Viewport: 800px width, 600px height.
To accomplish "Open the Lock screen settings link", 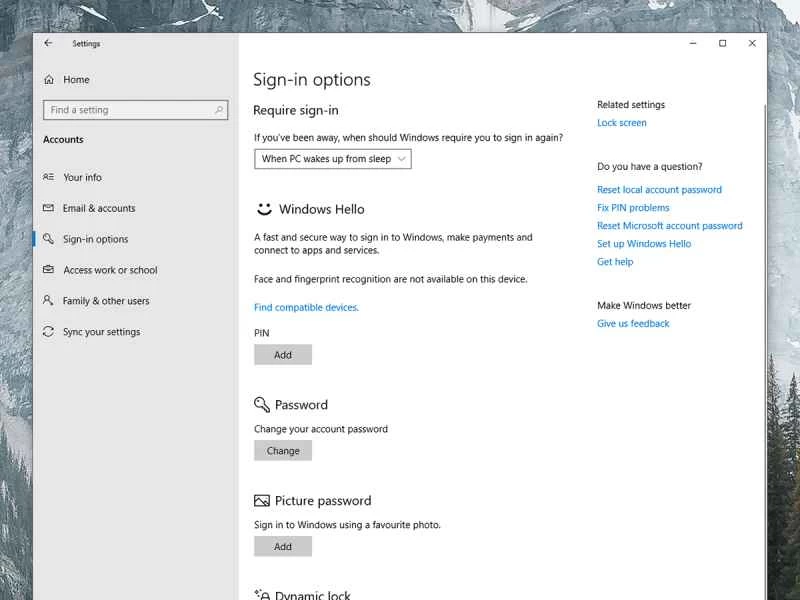I will coord(621,122).
